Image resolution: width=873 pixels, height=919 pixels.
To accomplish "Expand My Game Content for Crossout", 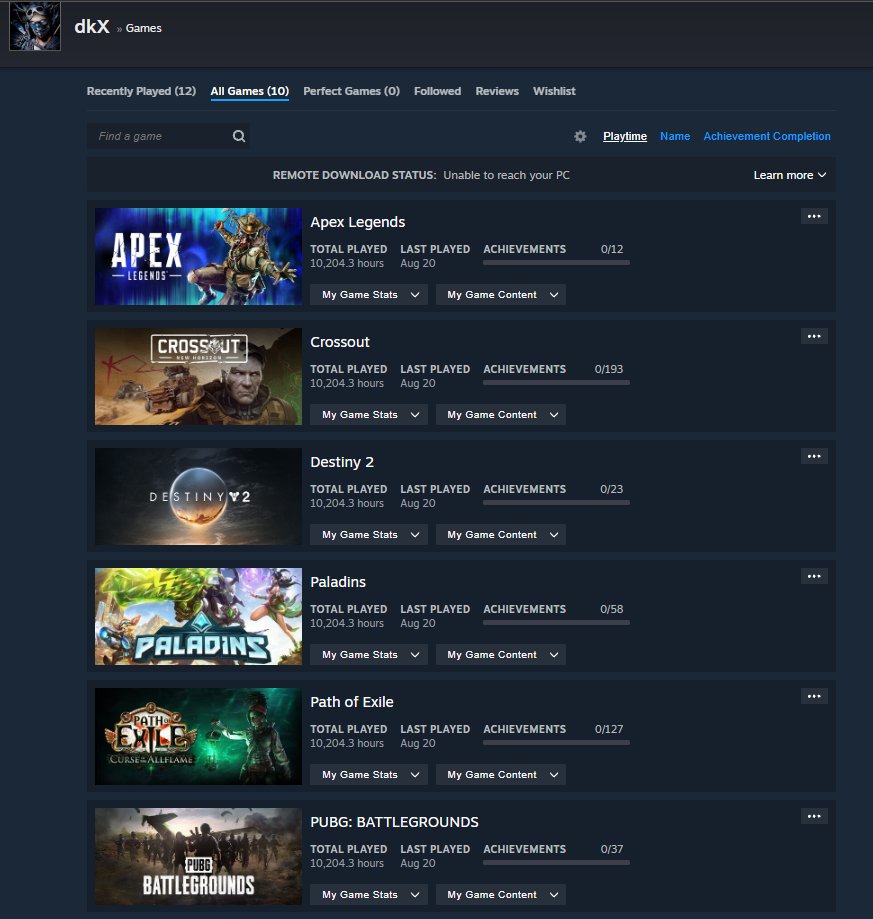I will click(x=500, y=414).
